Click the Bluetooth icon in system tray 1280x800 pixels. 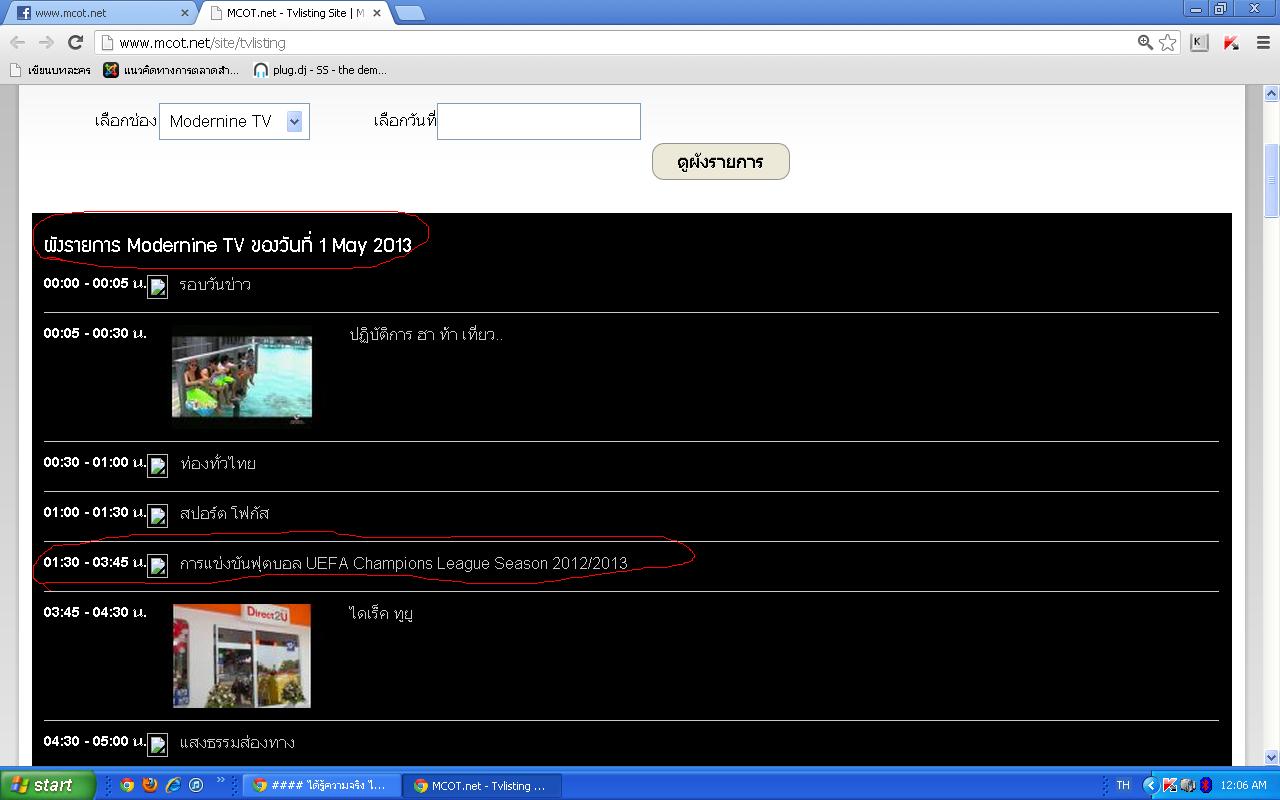coord(1206,785)
